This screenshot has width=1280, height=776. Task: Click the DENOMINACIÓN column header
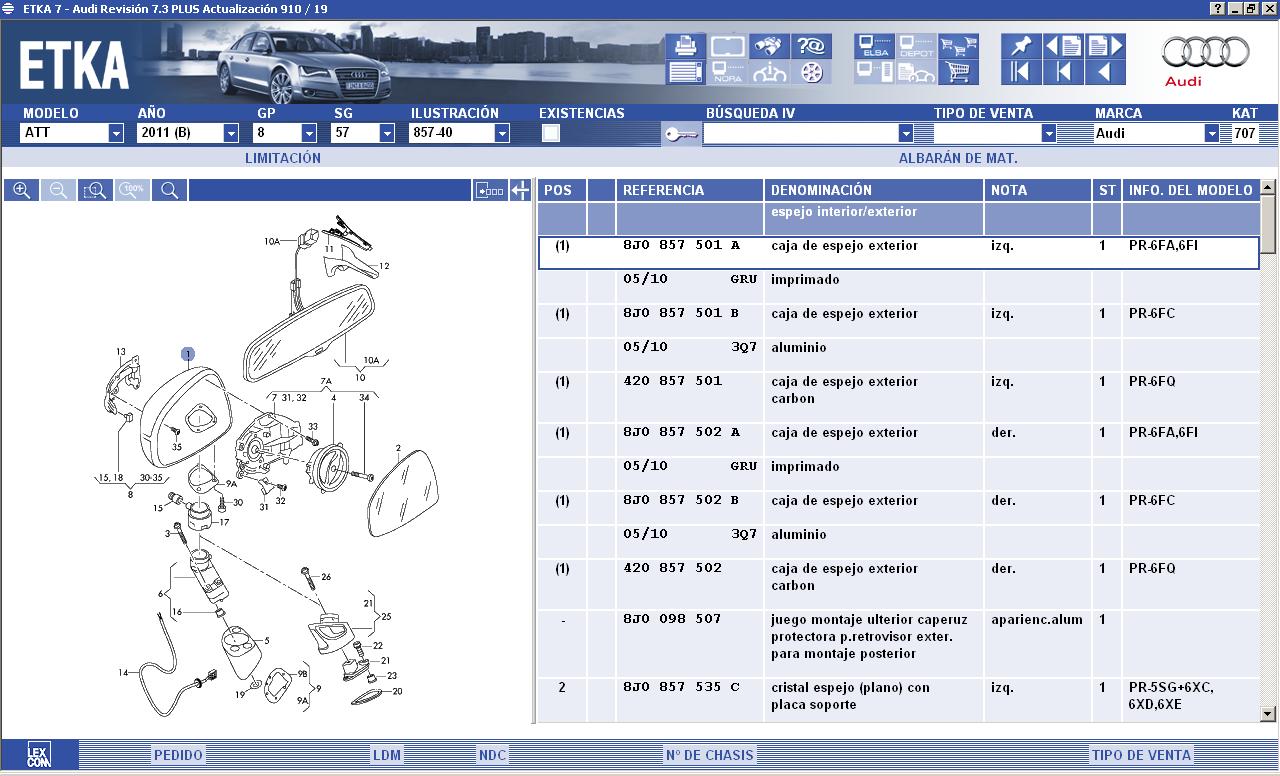(873, 190)
